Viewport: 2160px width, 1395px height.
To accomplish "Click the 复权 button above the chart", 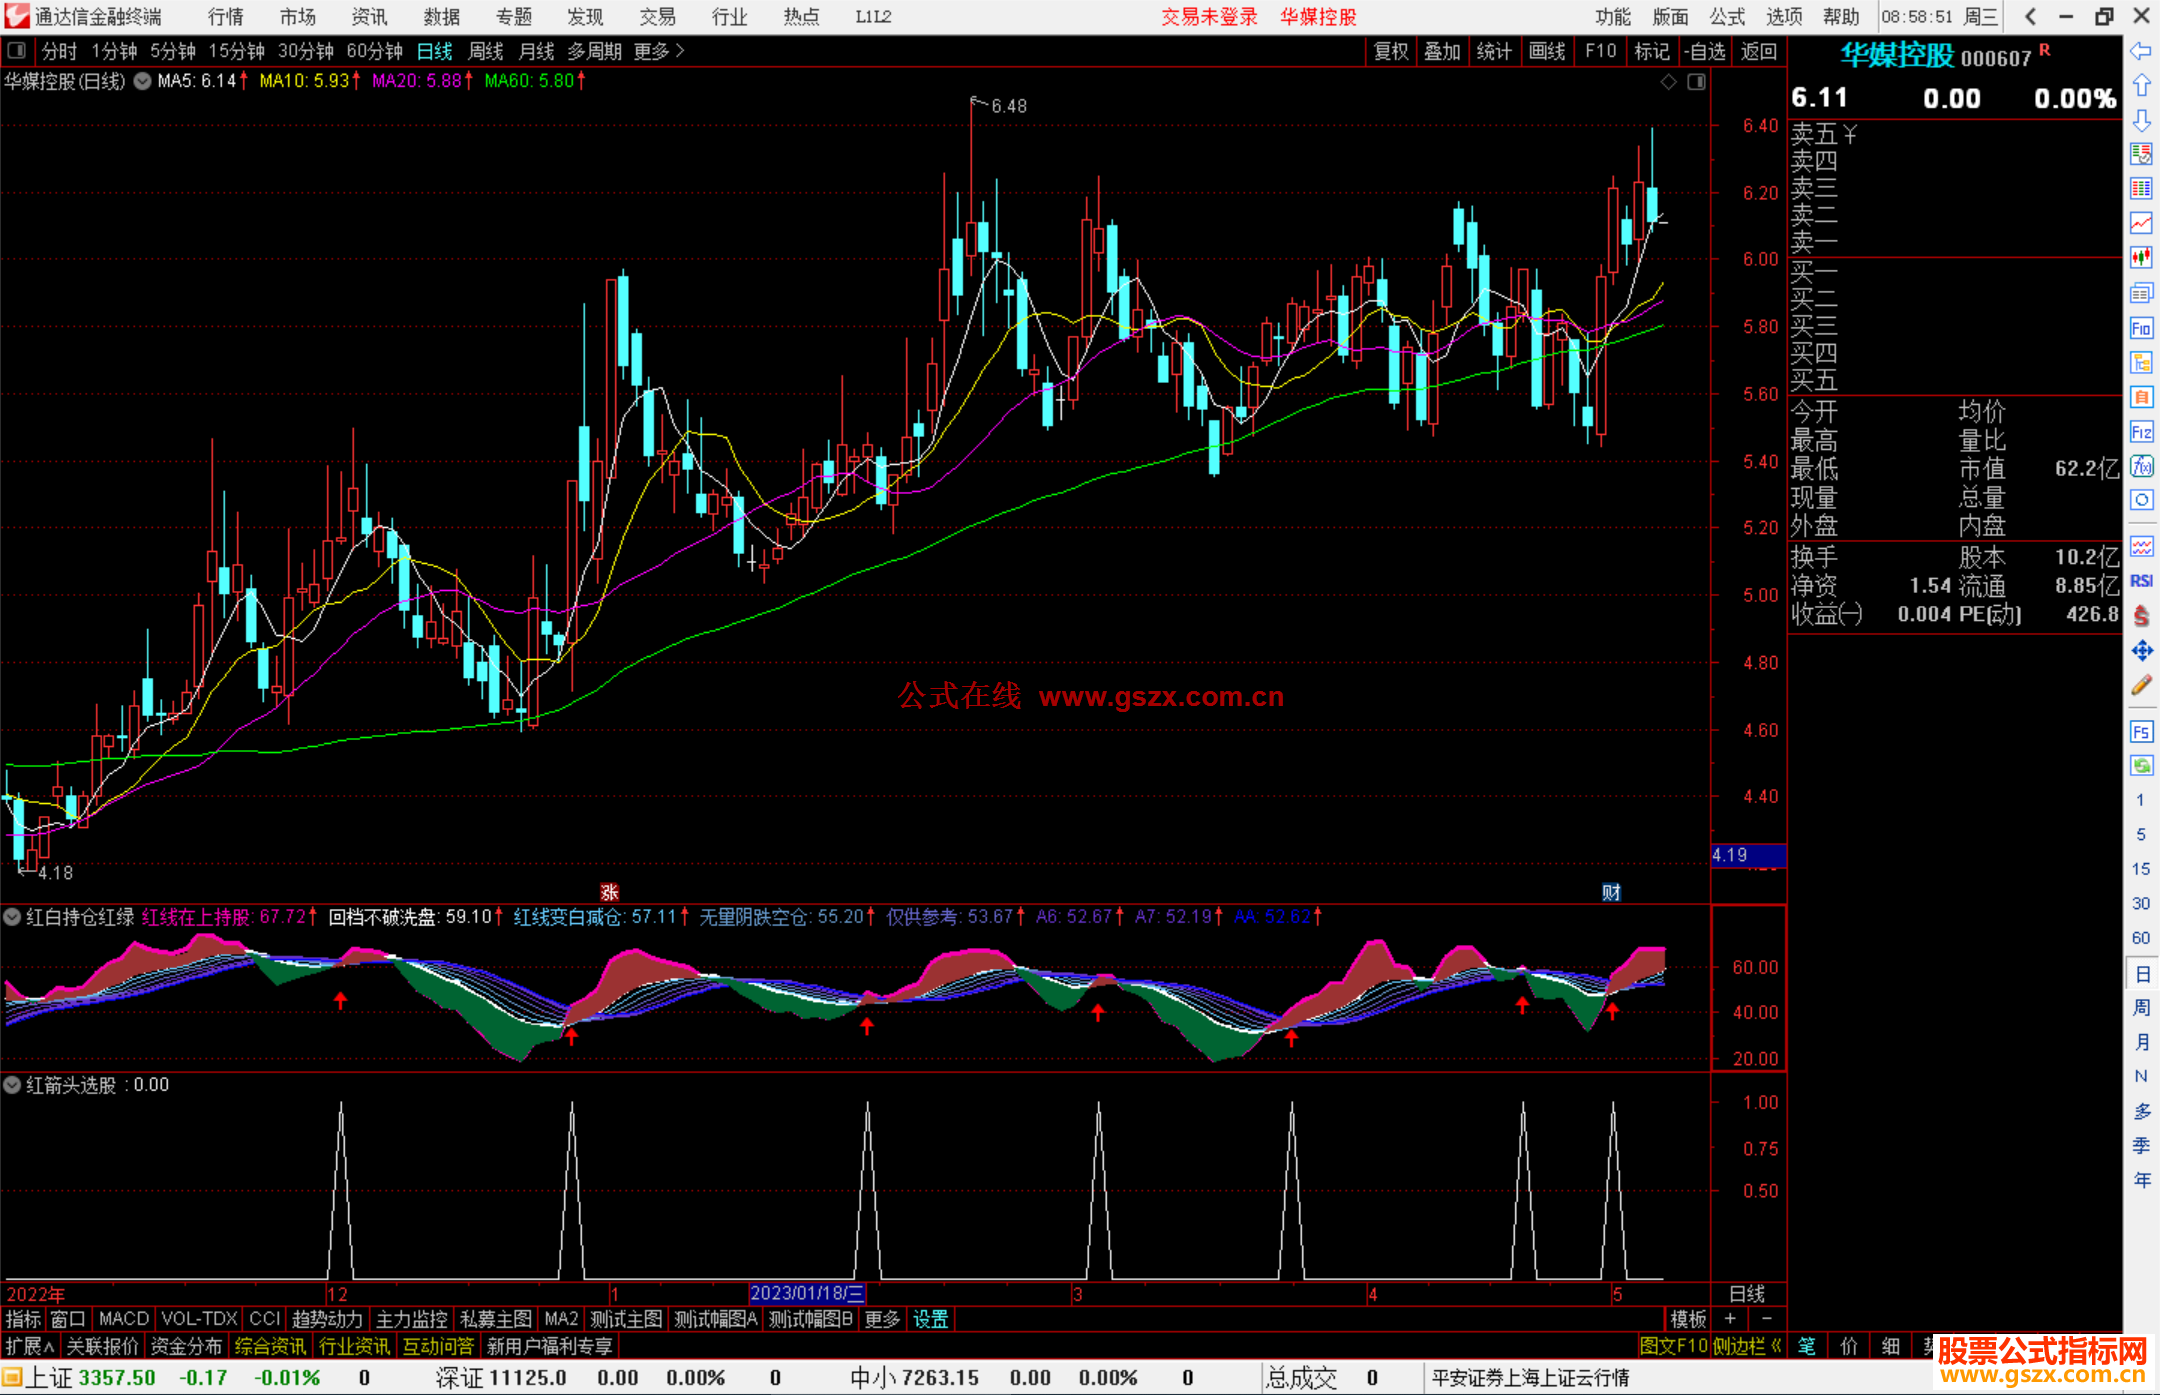I will tap(1390, 51).
